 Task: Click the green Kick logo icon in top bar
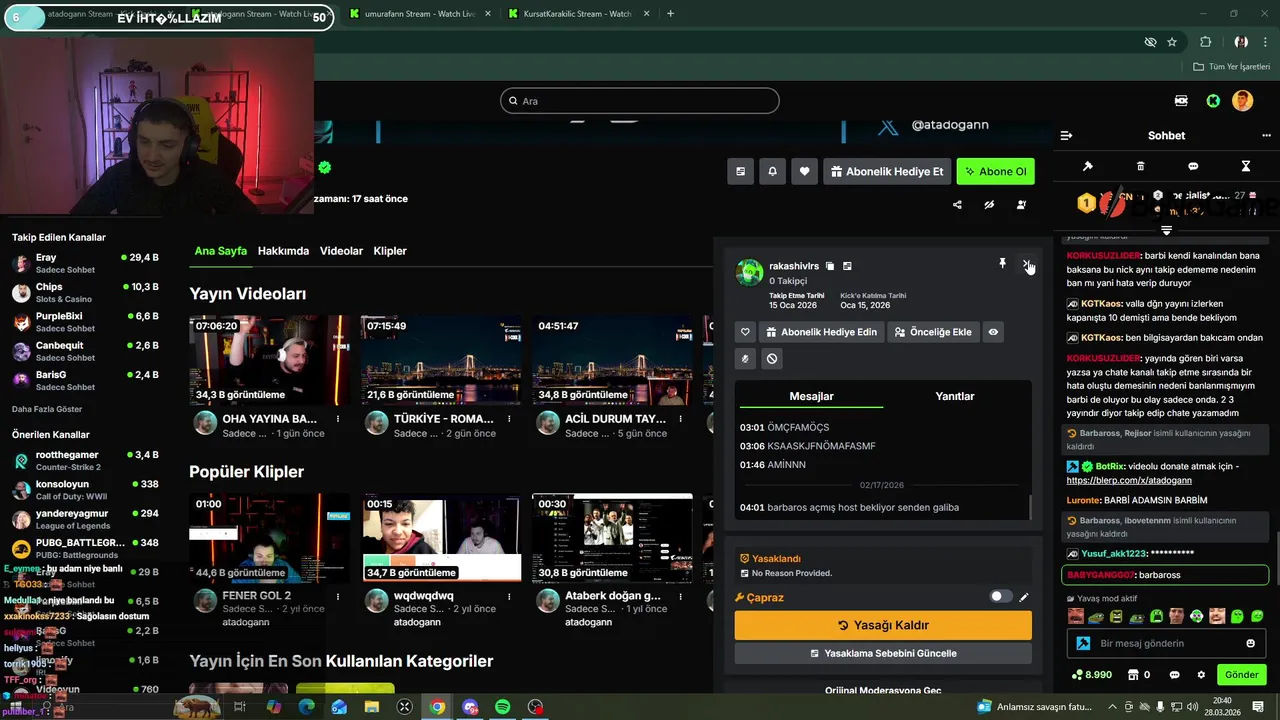click(x=1213, y=101)
